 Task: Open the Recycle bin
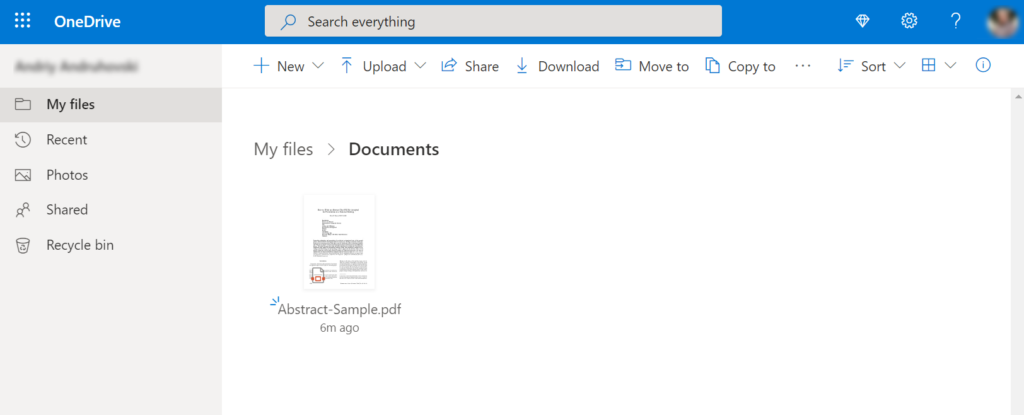(111, 245)
